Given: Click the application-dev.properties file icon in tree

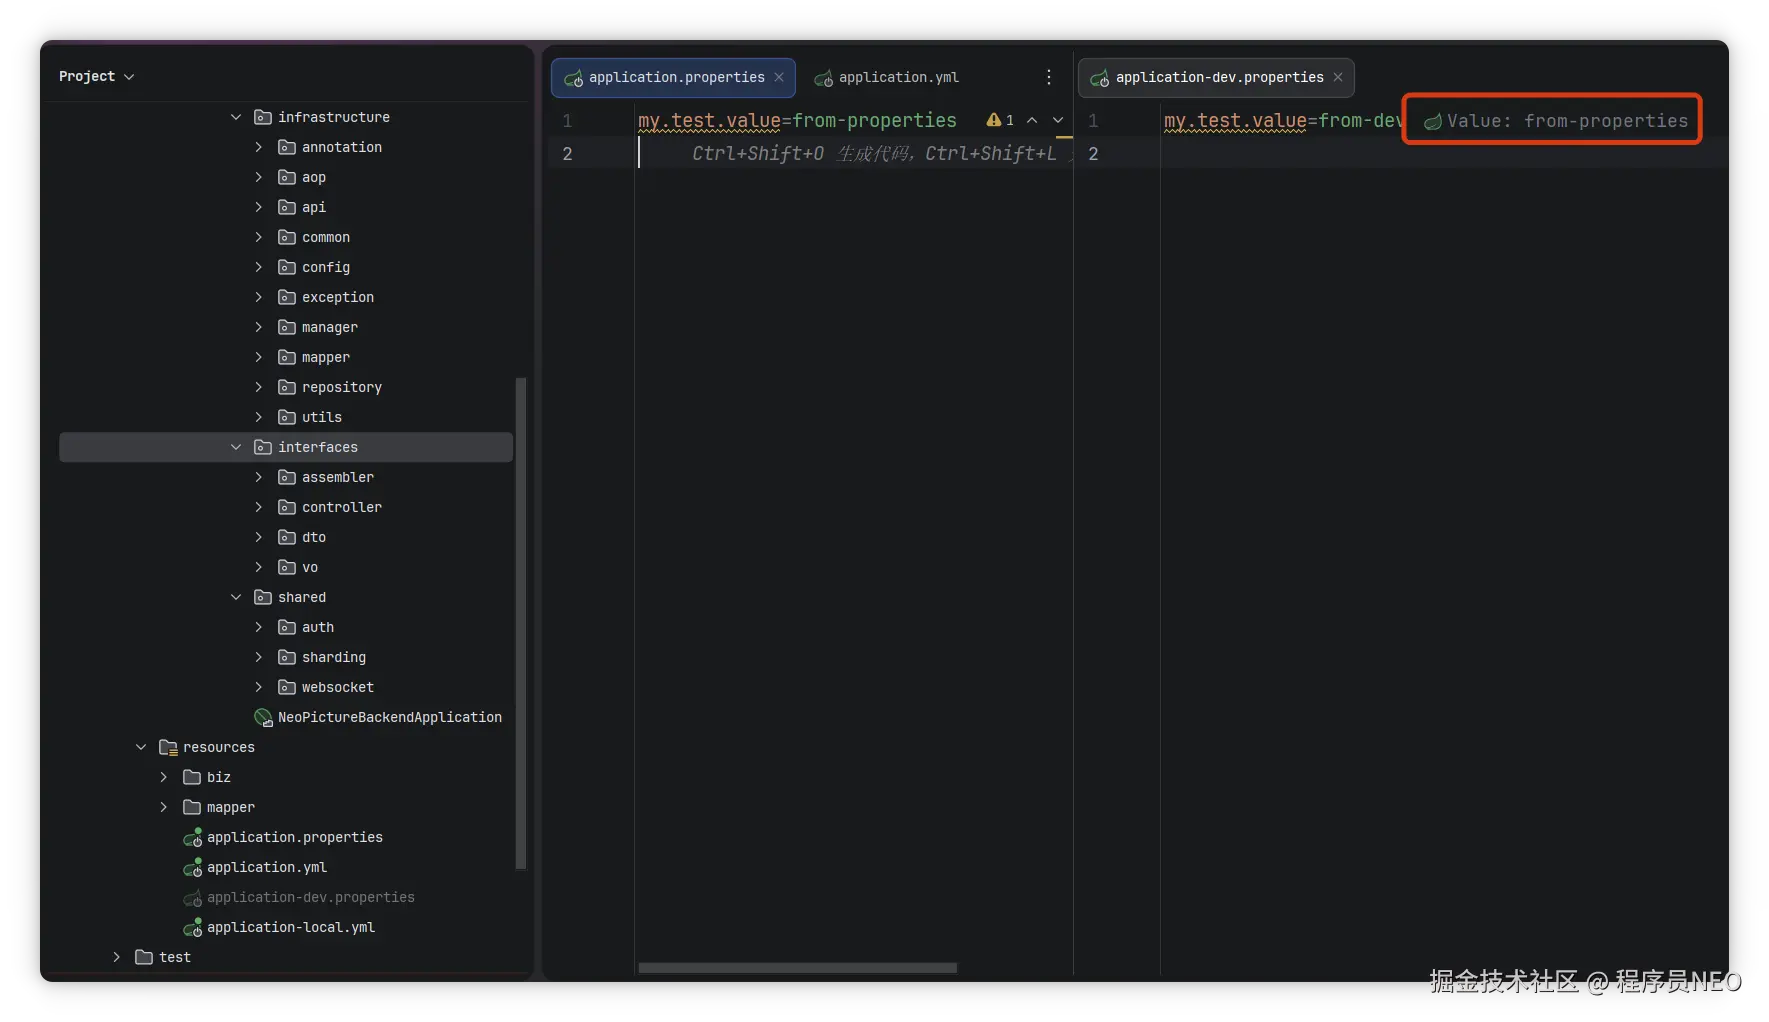Looking at the screenshot, I should 193,897.
